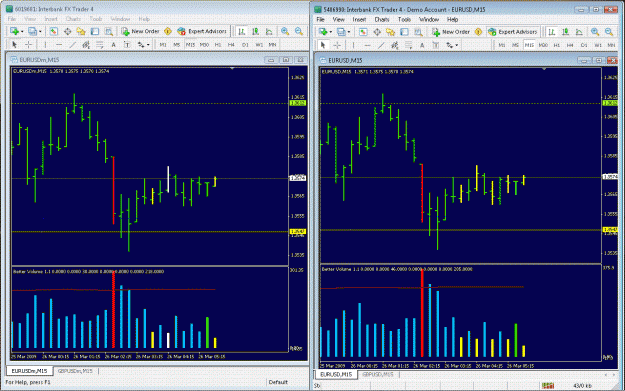Open Data Window crosshair icon in left window
The height and width of the screenshot is (391, 625).
67,31
